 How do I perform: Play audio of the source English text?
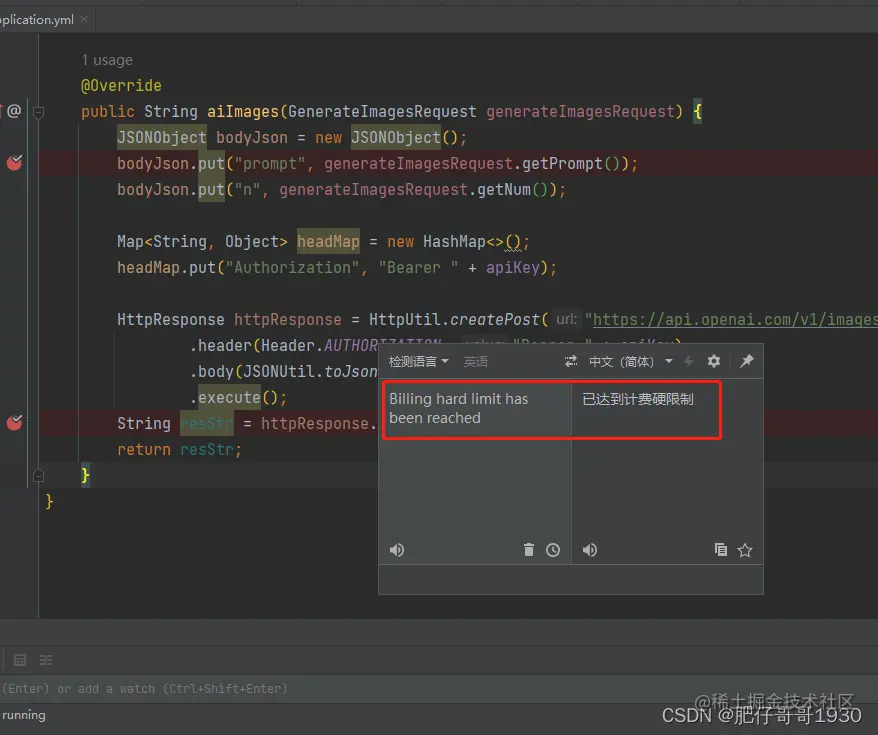pos(397,550)
